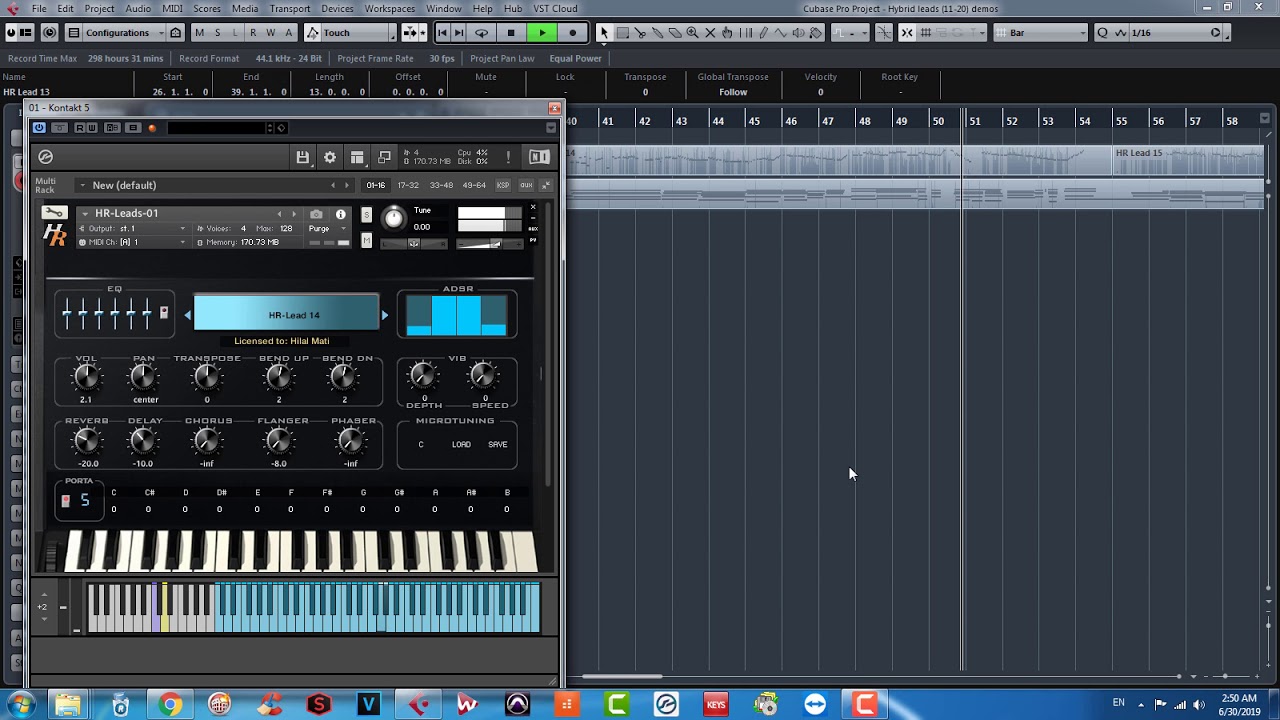The width and height of the screenshot is (1280, 720).
Task: Open Kontakt workspace layout menu
Action: tap(357, 157)
